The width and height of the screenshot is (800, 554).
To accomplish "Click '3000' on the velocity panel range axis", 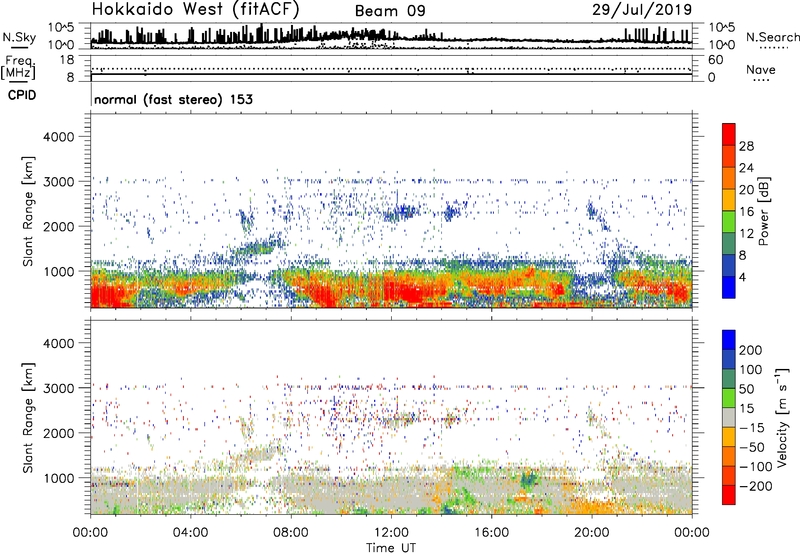I will tap(58, 388).
